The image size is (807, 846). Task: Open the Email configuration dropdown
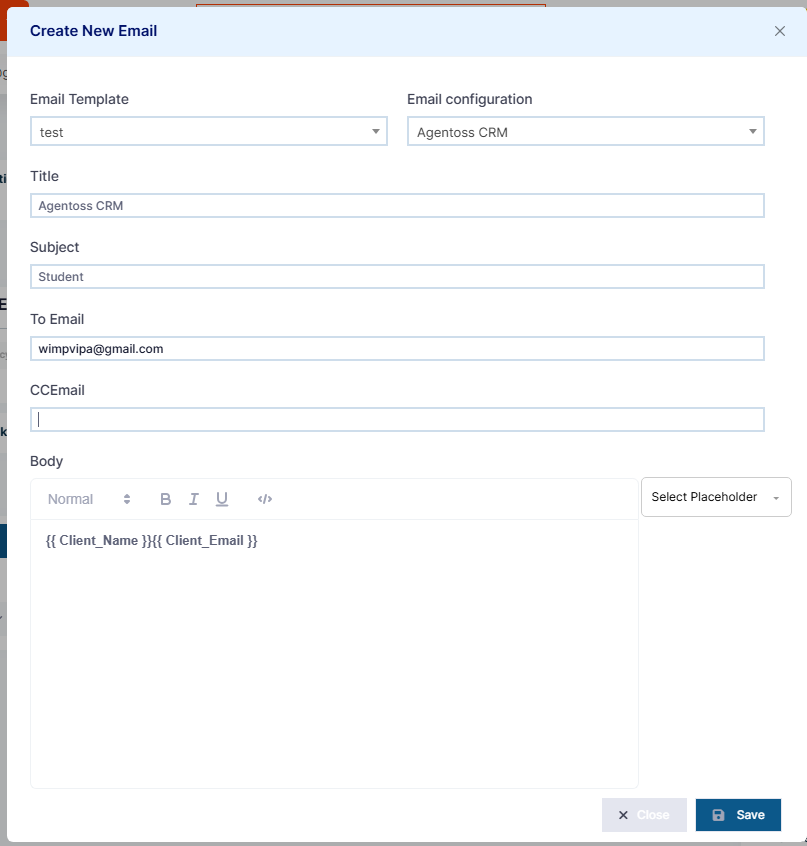586,132
